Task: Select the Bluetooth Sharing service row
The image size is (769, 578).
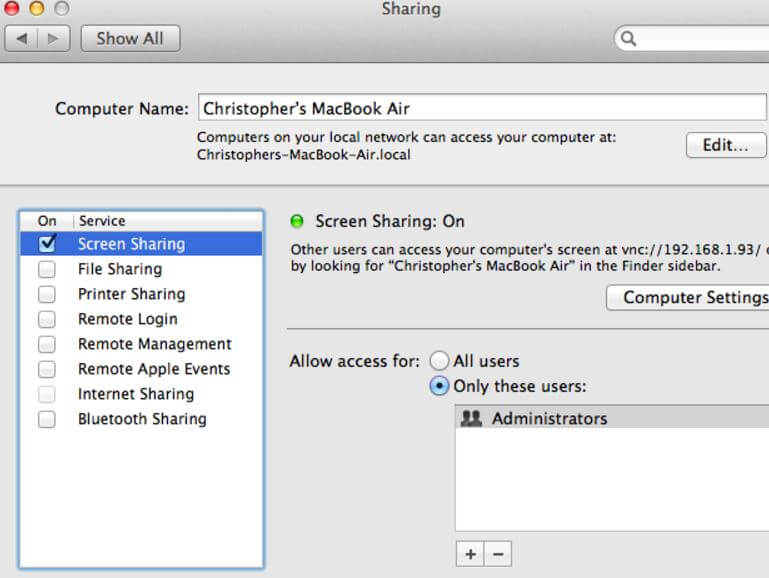Action: pyautogui.click(x=141, y=419)
